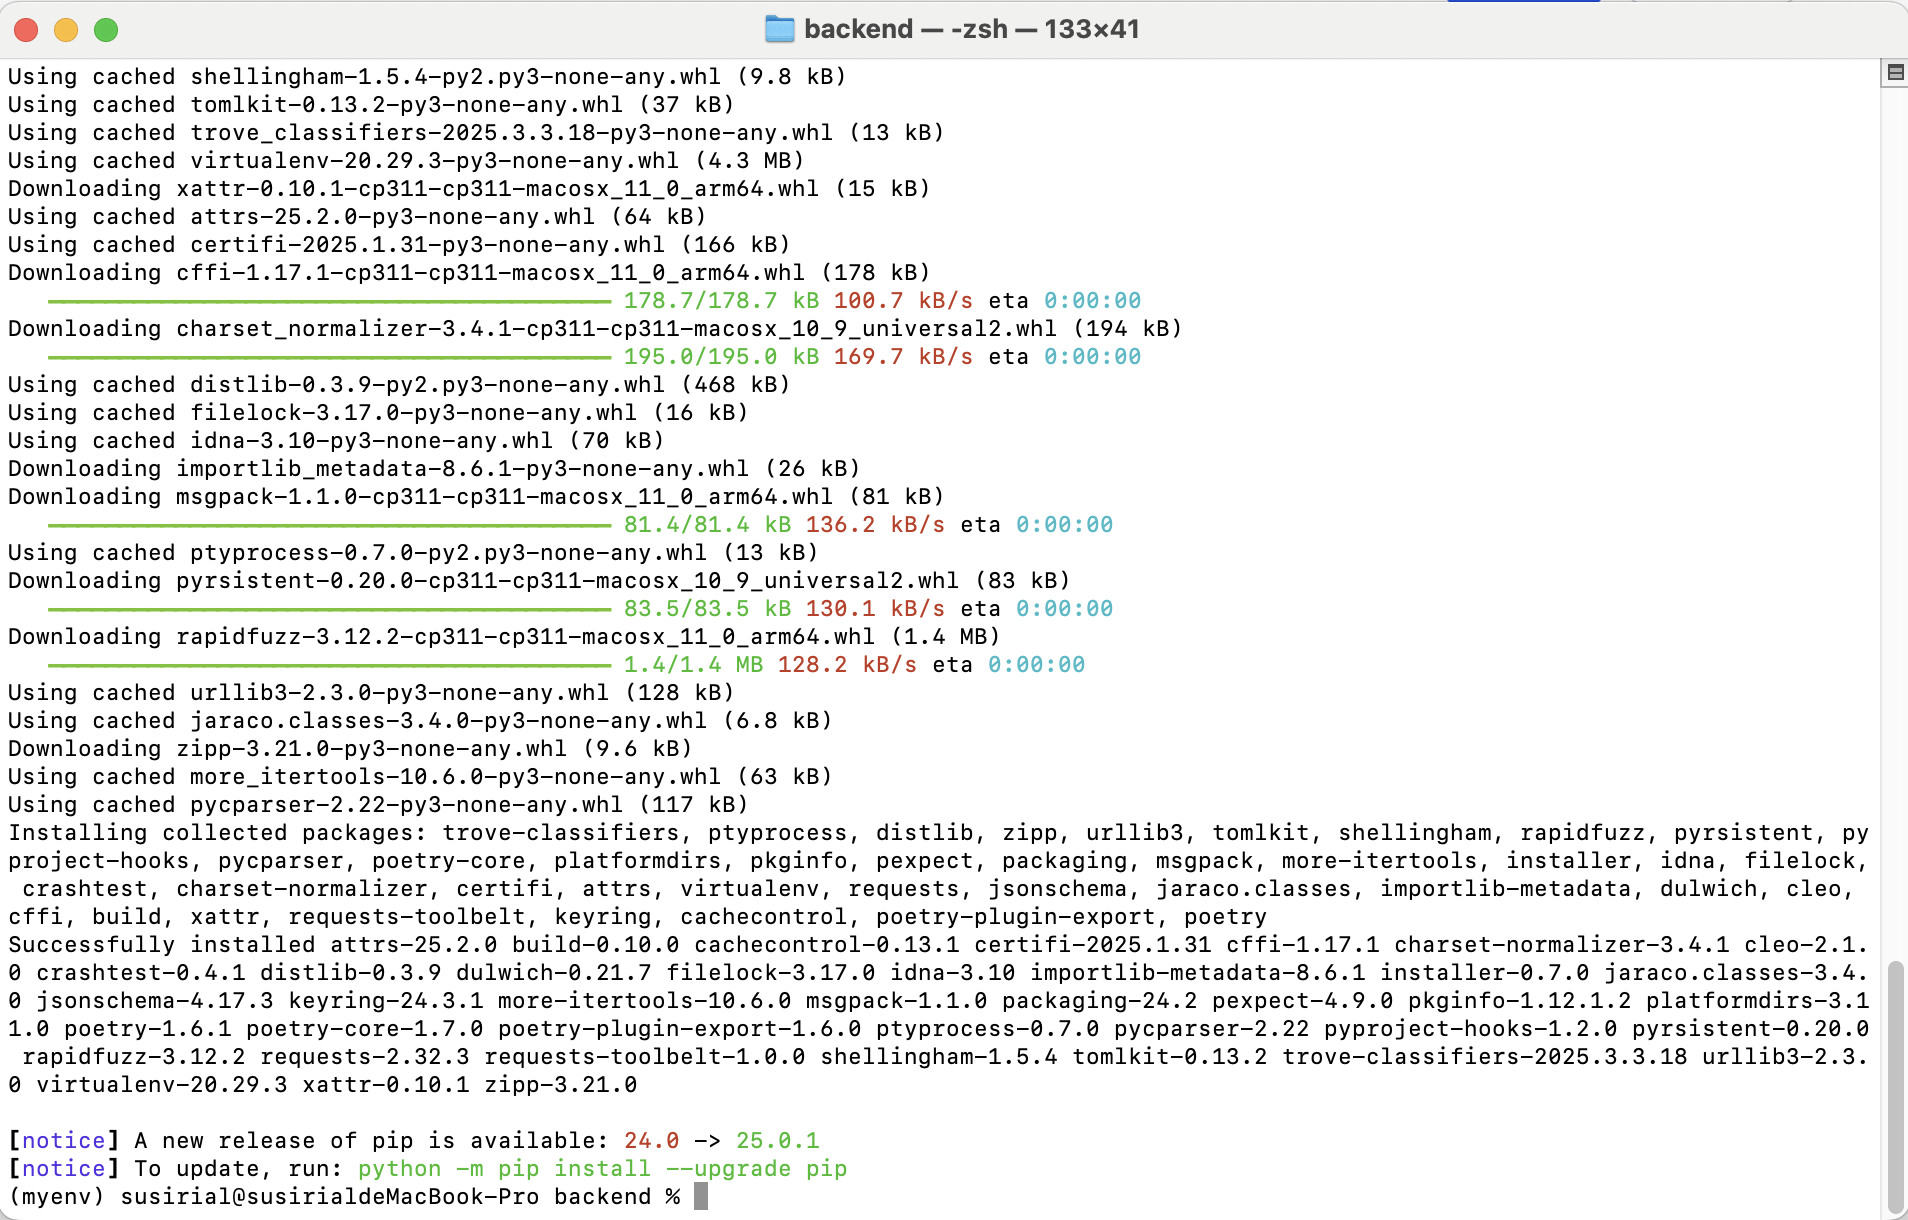
Task: Click "susirial@susirialdeMacBook-Pro" in the prompt
Action: [329, 1197]
